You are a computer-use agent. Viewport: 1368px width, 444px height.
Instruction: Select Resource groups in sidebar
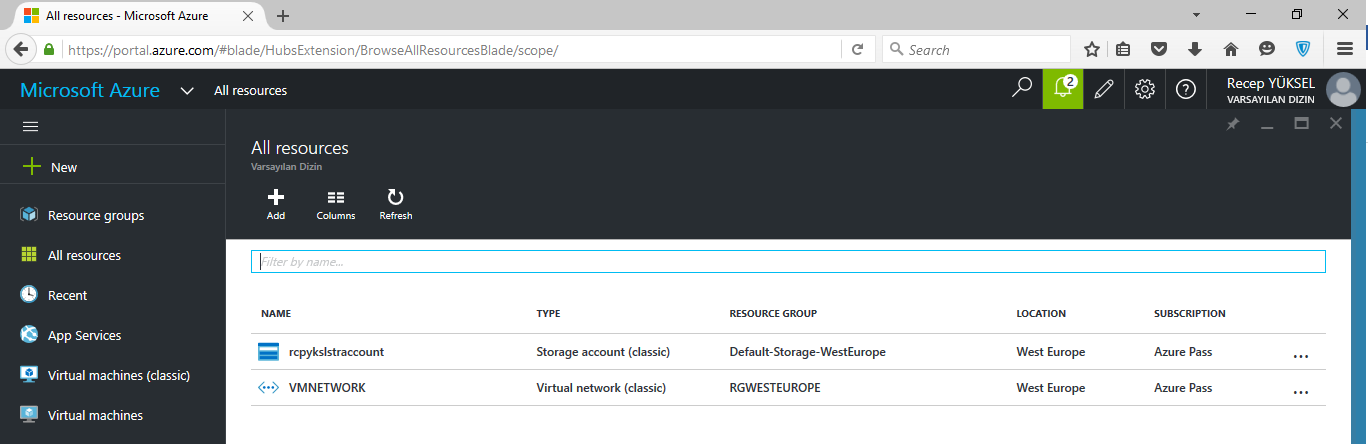click(96, 215)
